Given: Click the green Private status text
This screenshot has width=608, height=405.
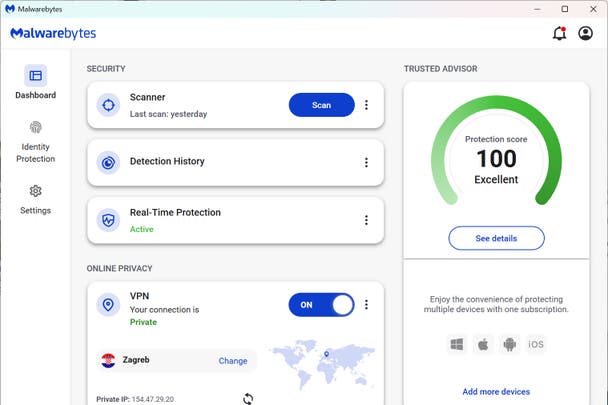Looking at the screenshot, I should tap(143, 322).
